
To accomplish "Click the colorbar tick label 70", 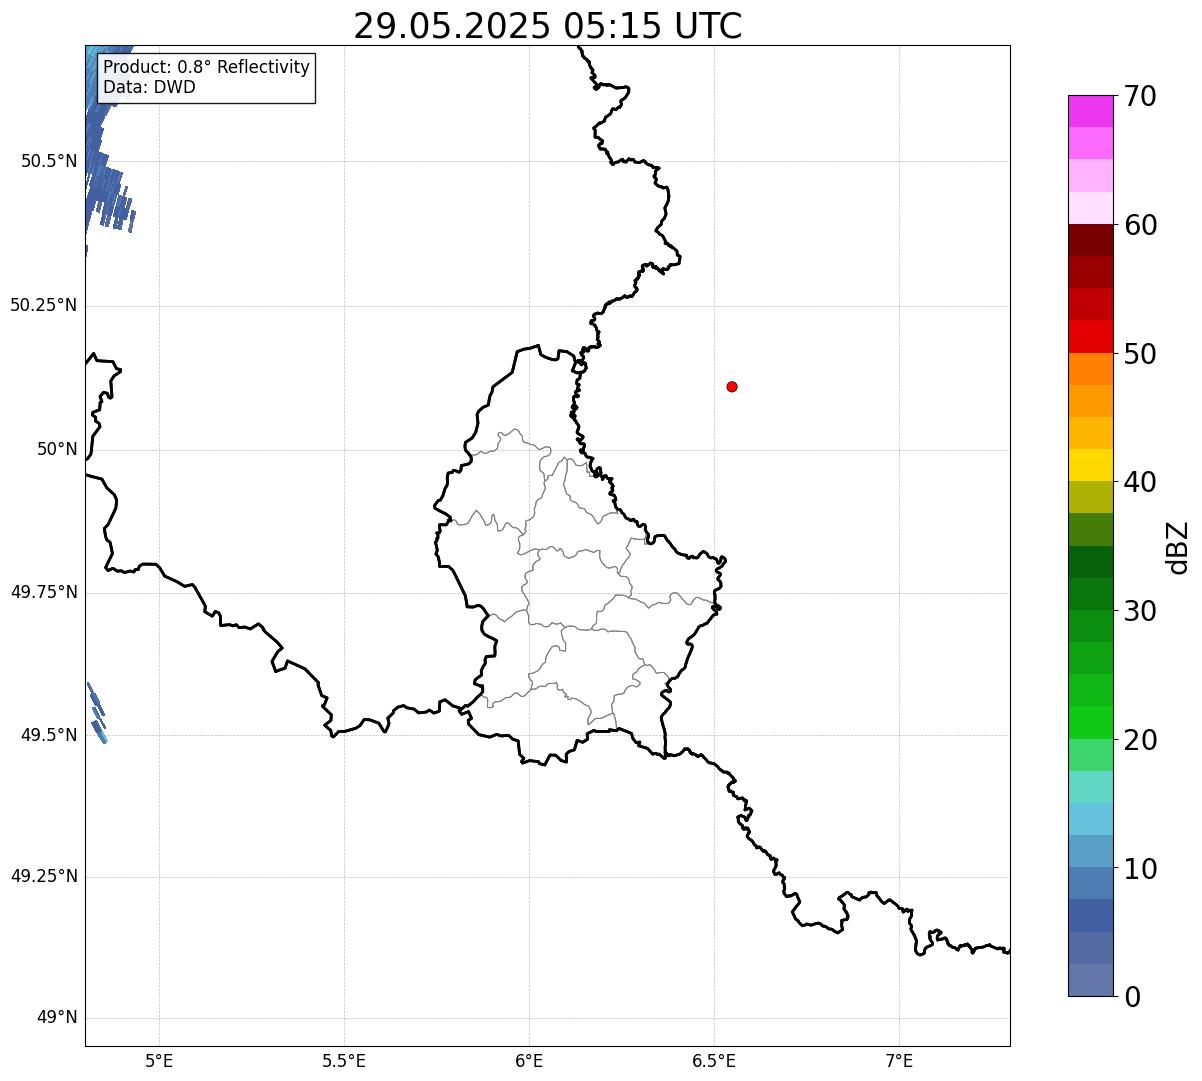I will [x=1141, y=96].
